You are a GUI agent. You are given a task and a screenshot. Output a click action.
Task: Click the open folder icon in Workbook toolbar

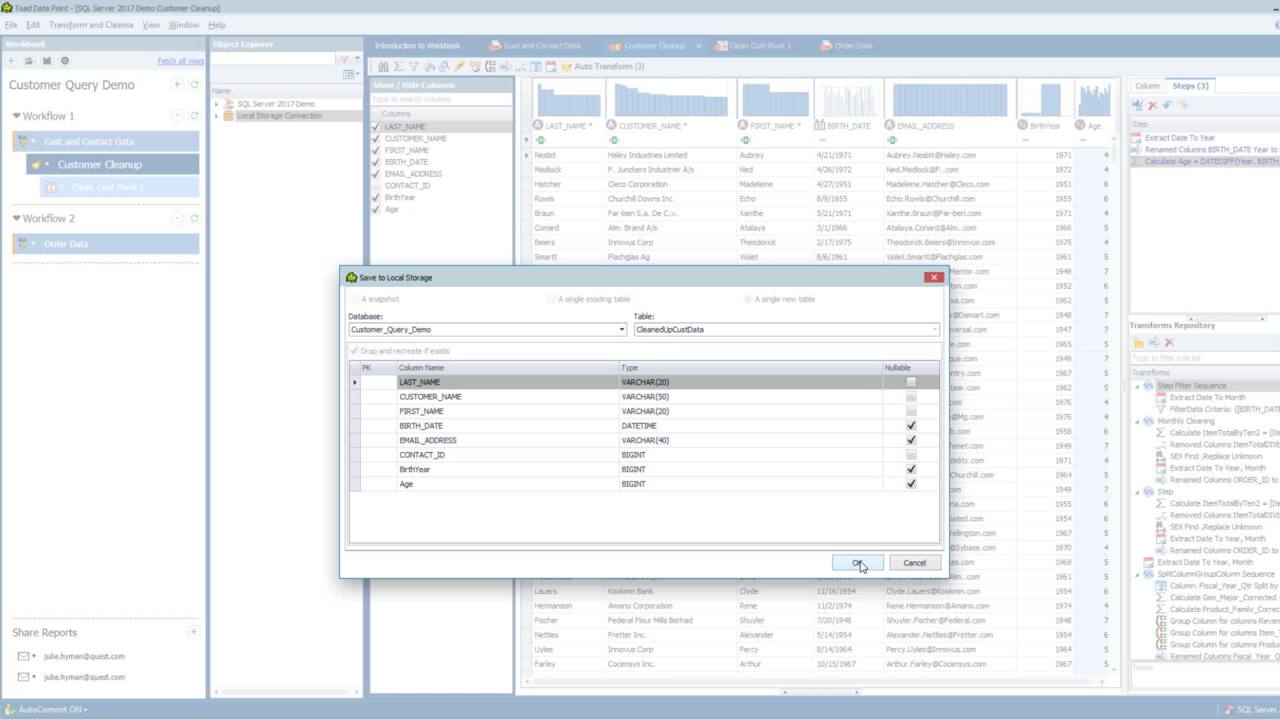(x=29, y=61)
